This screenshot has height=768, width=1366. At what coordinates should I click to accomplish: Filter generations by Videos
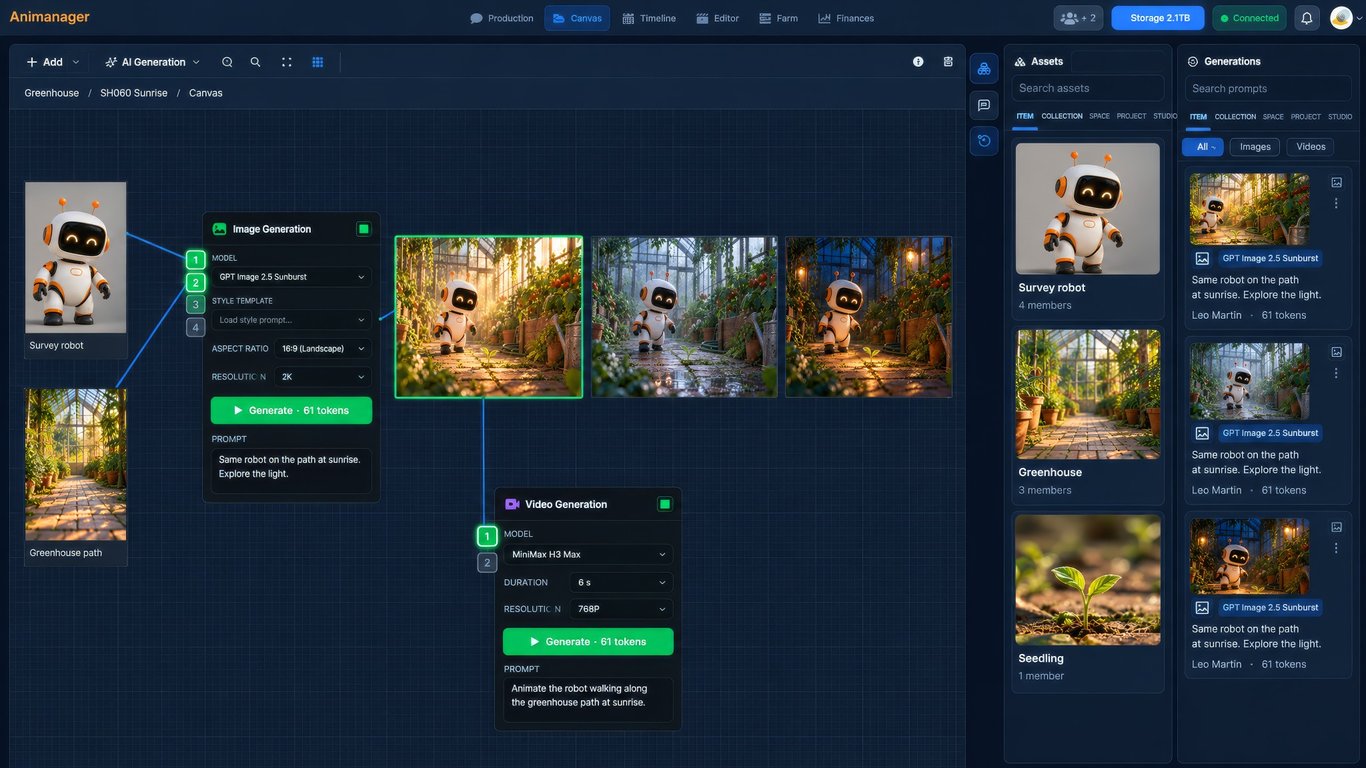tap(1310, 147)
